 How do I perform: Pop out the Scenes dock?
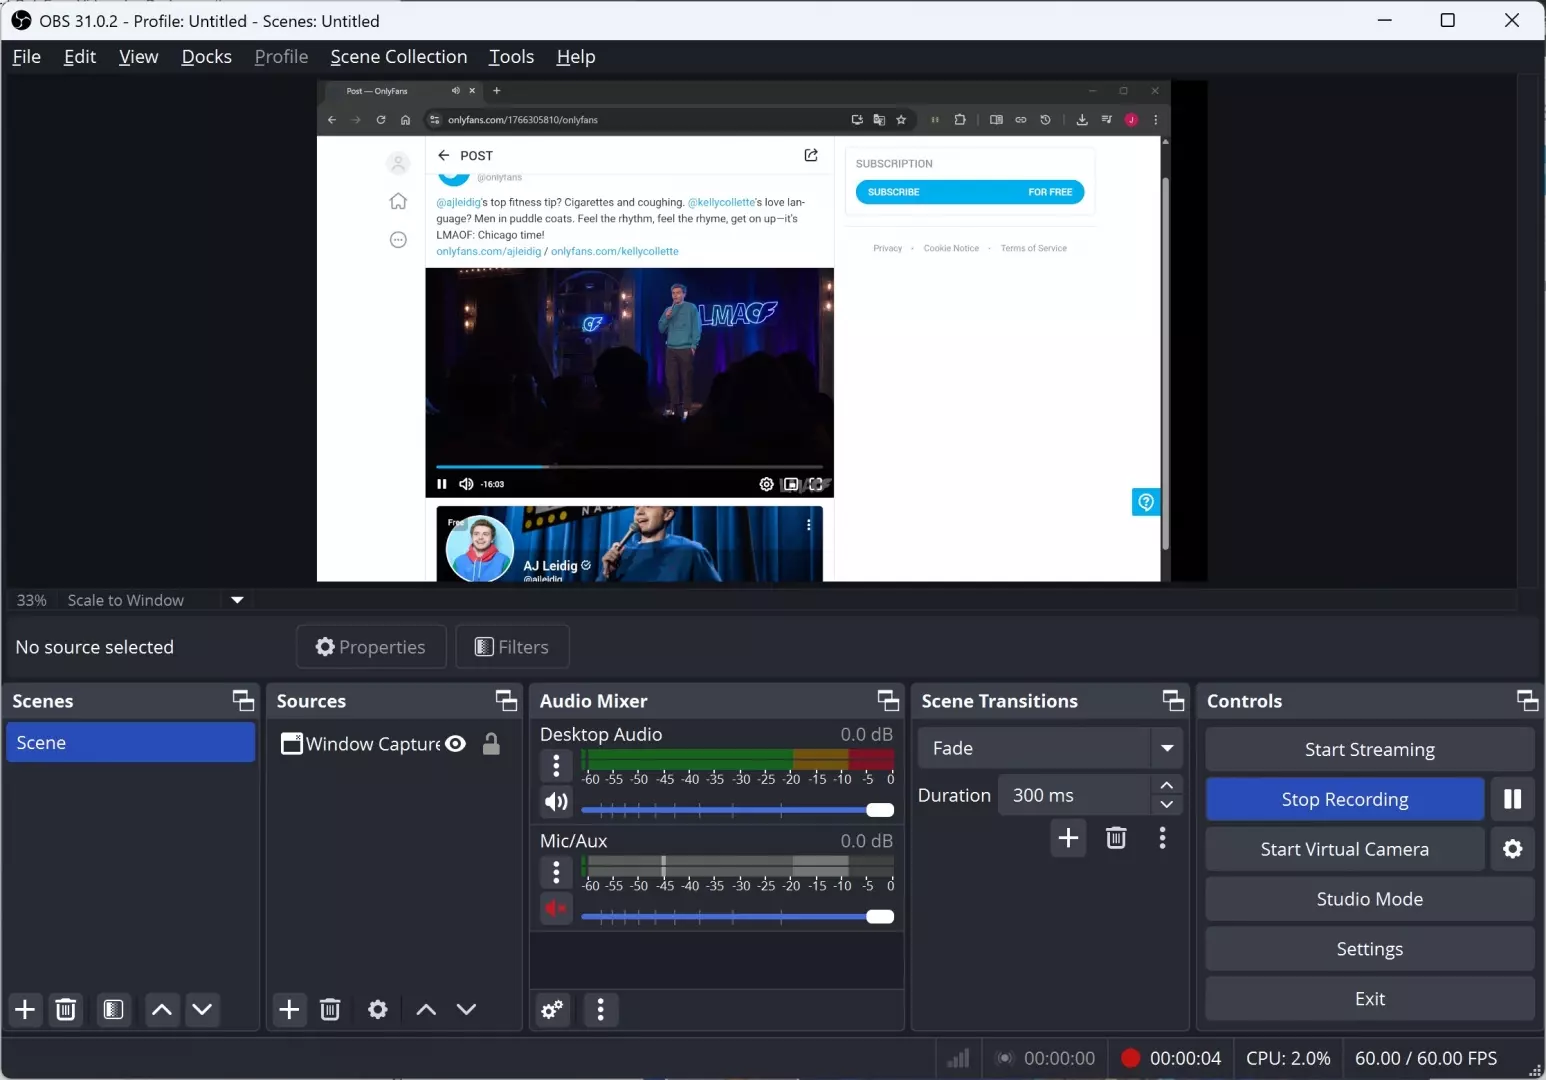(243, 701)
